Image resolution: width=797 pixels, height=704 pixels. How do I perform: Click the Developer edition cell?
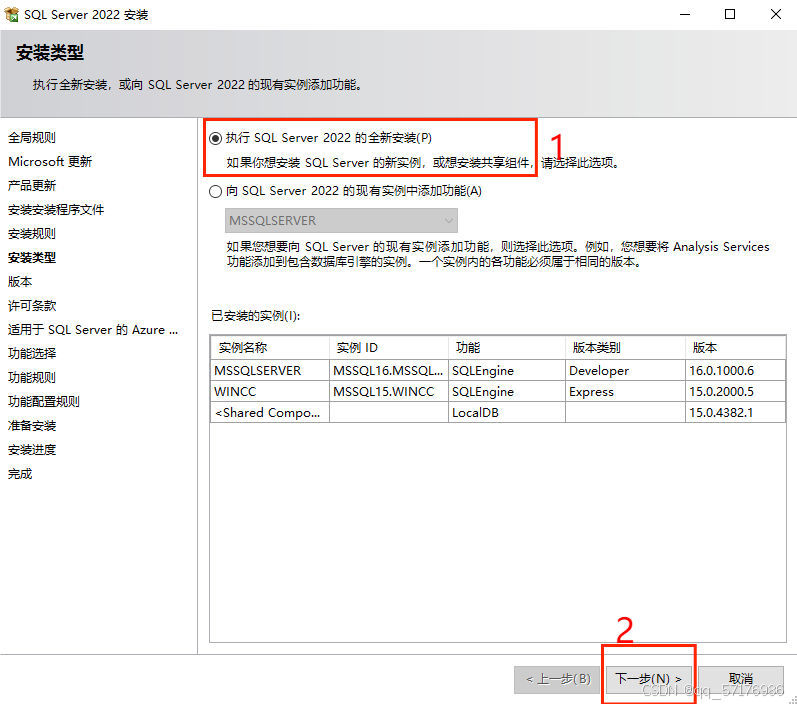pos(625,371)
